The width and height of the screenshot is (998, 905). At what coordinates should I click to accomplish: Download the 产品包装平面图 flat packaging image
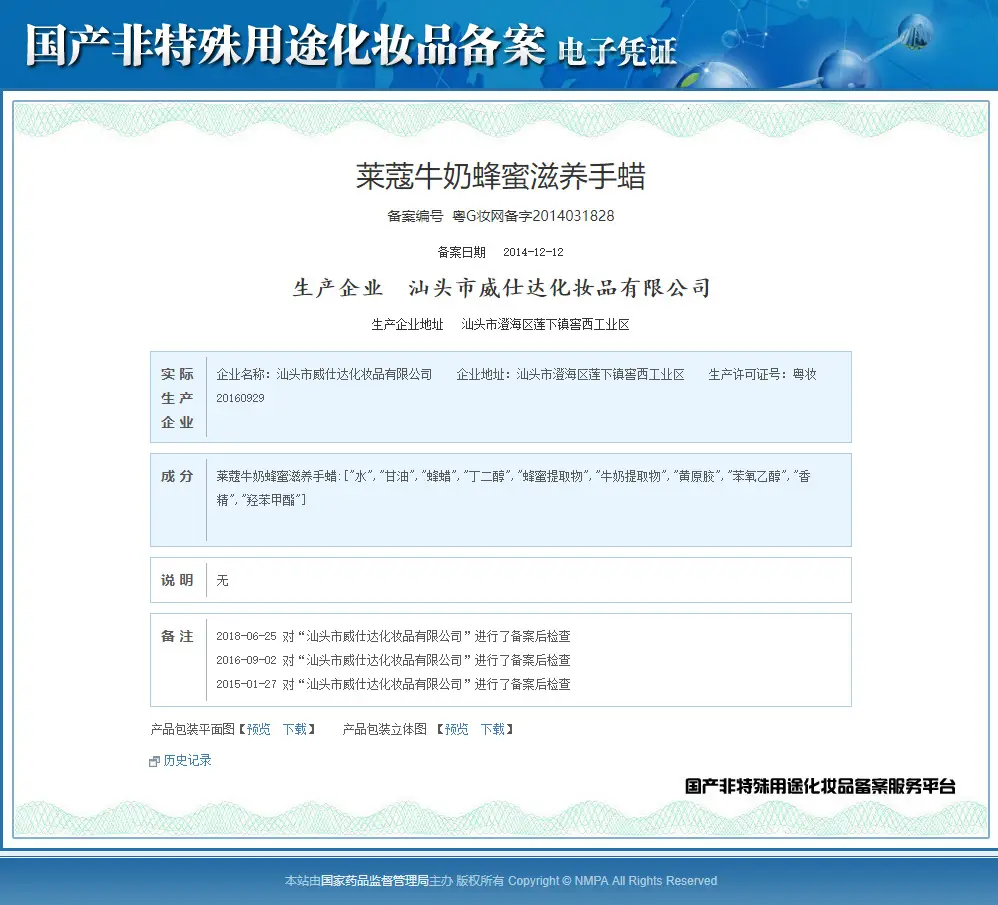(295, 729)
